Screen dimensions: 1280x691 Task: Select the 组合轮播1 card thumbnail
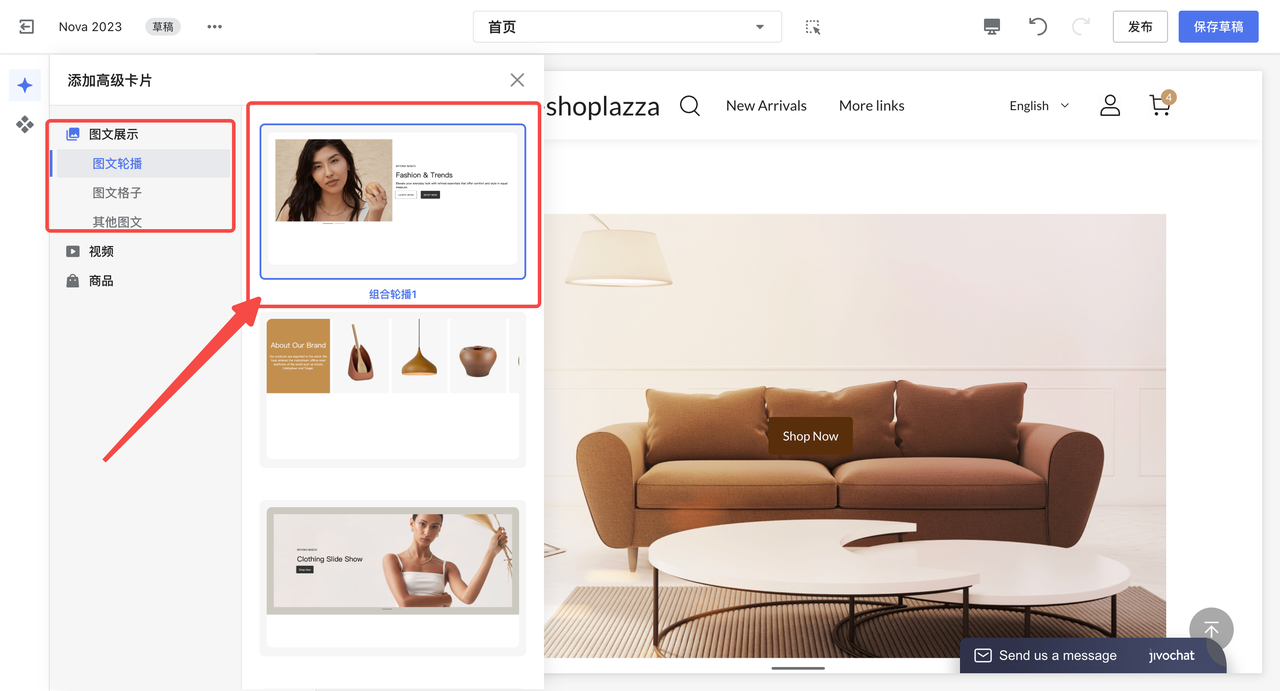tap(393, 202)
